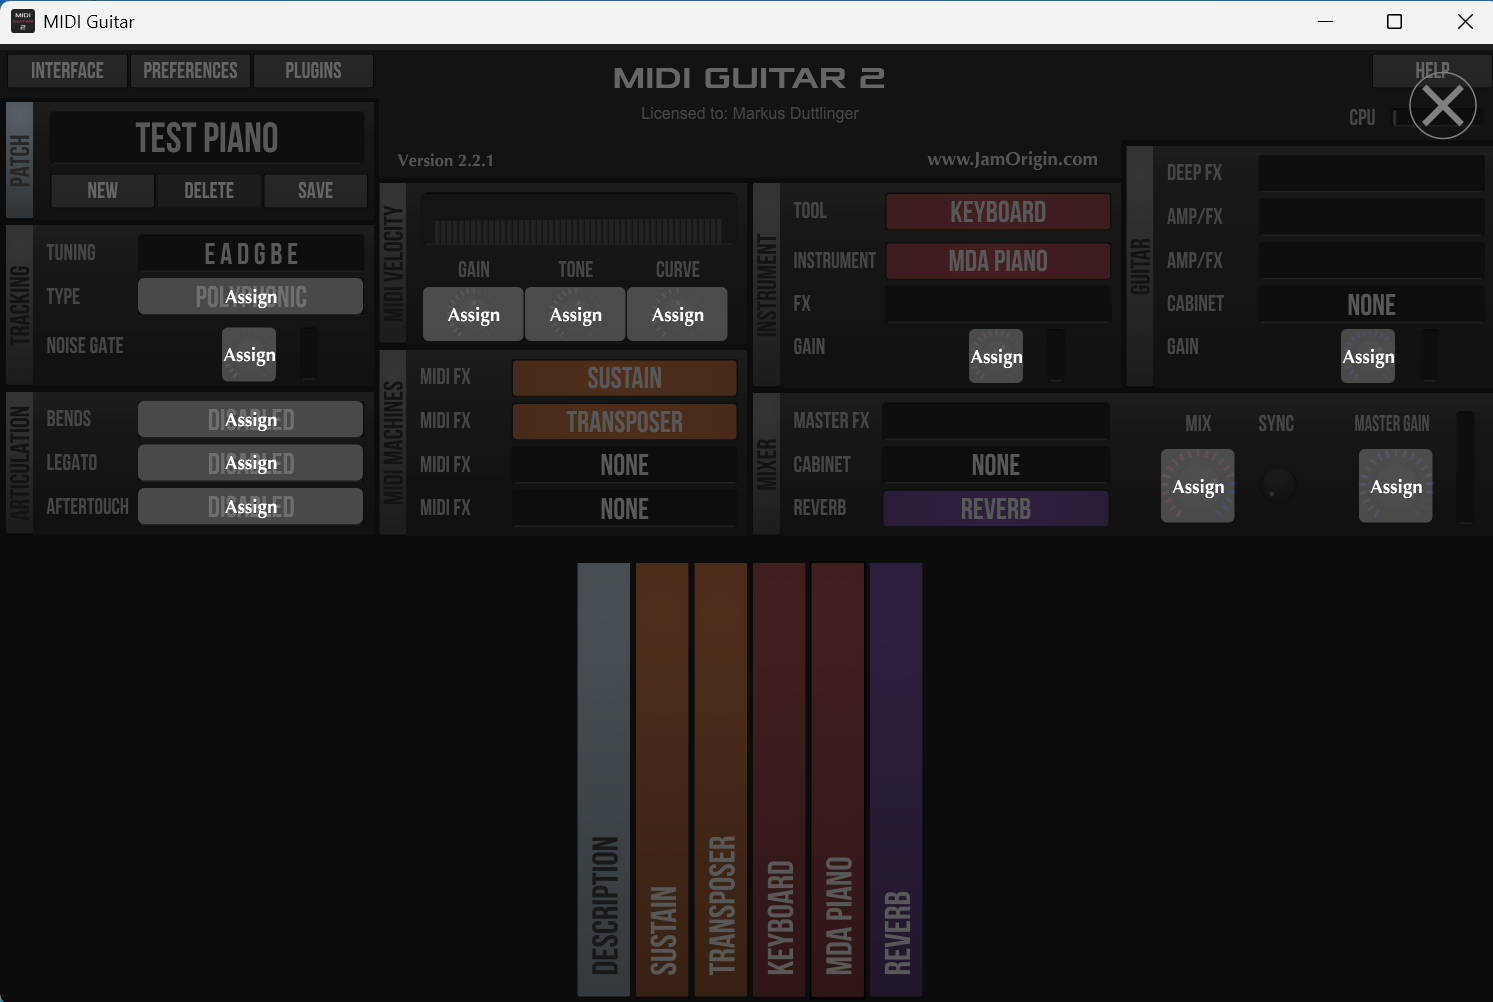This screenshot has height=1002, width=1493.
Task: Assign MIDI to velocity CURVE knob
Action: (x=678, y=315)
